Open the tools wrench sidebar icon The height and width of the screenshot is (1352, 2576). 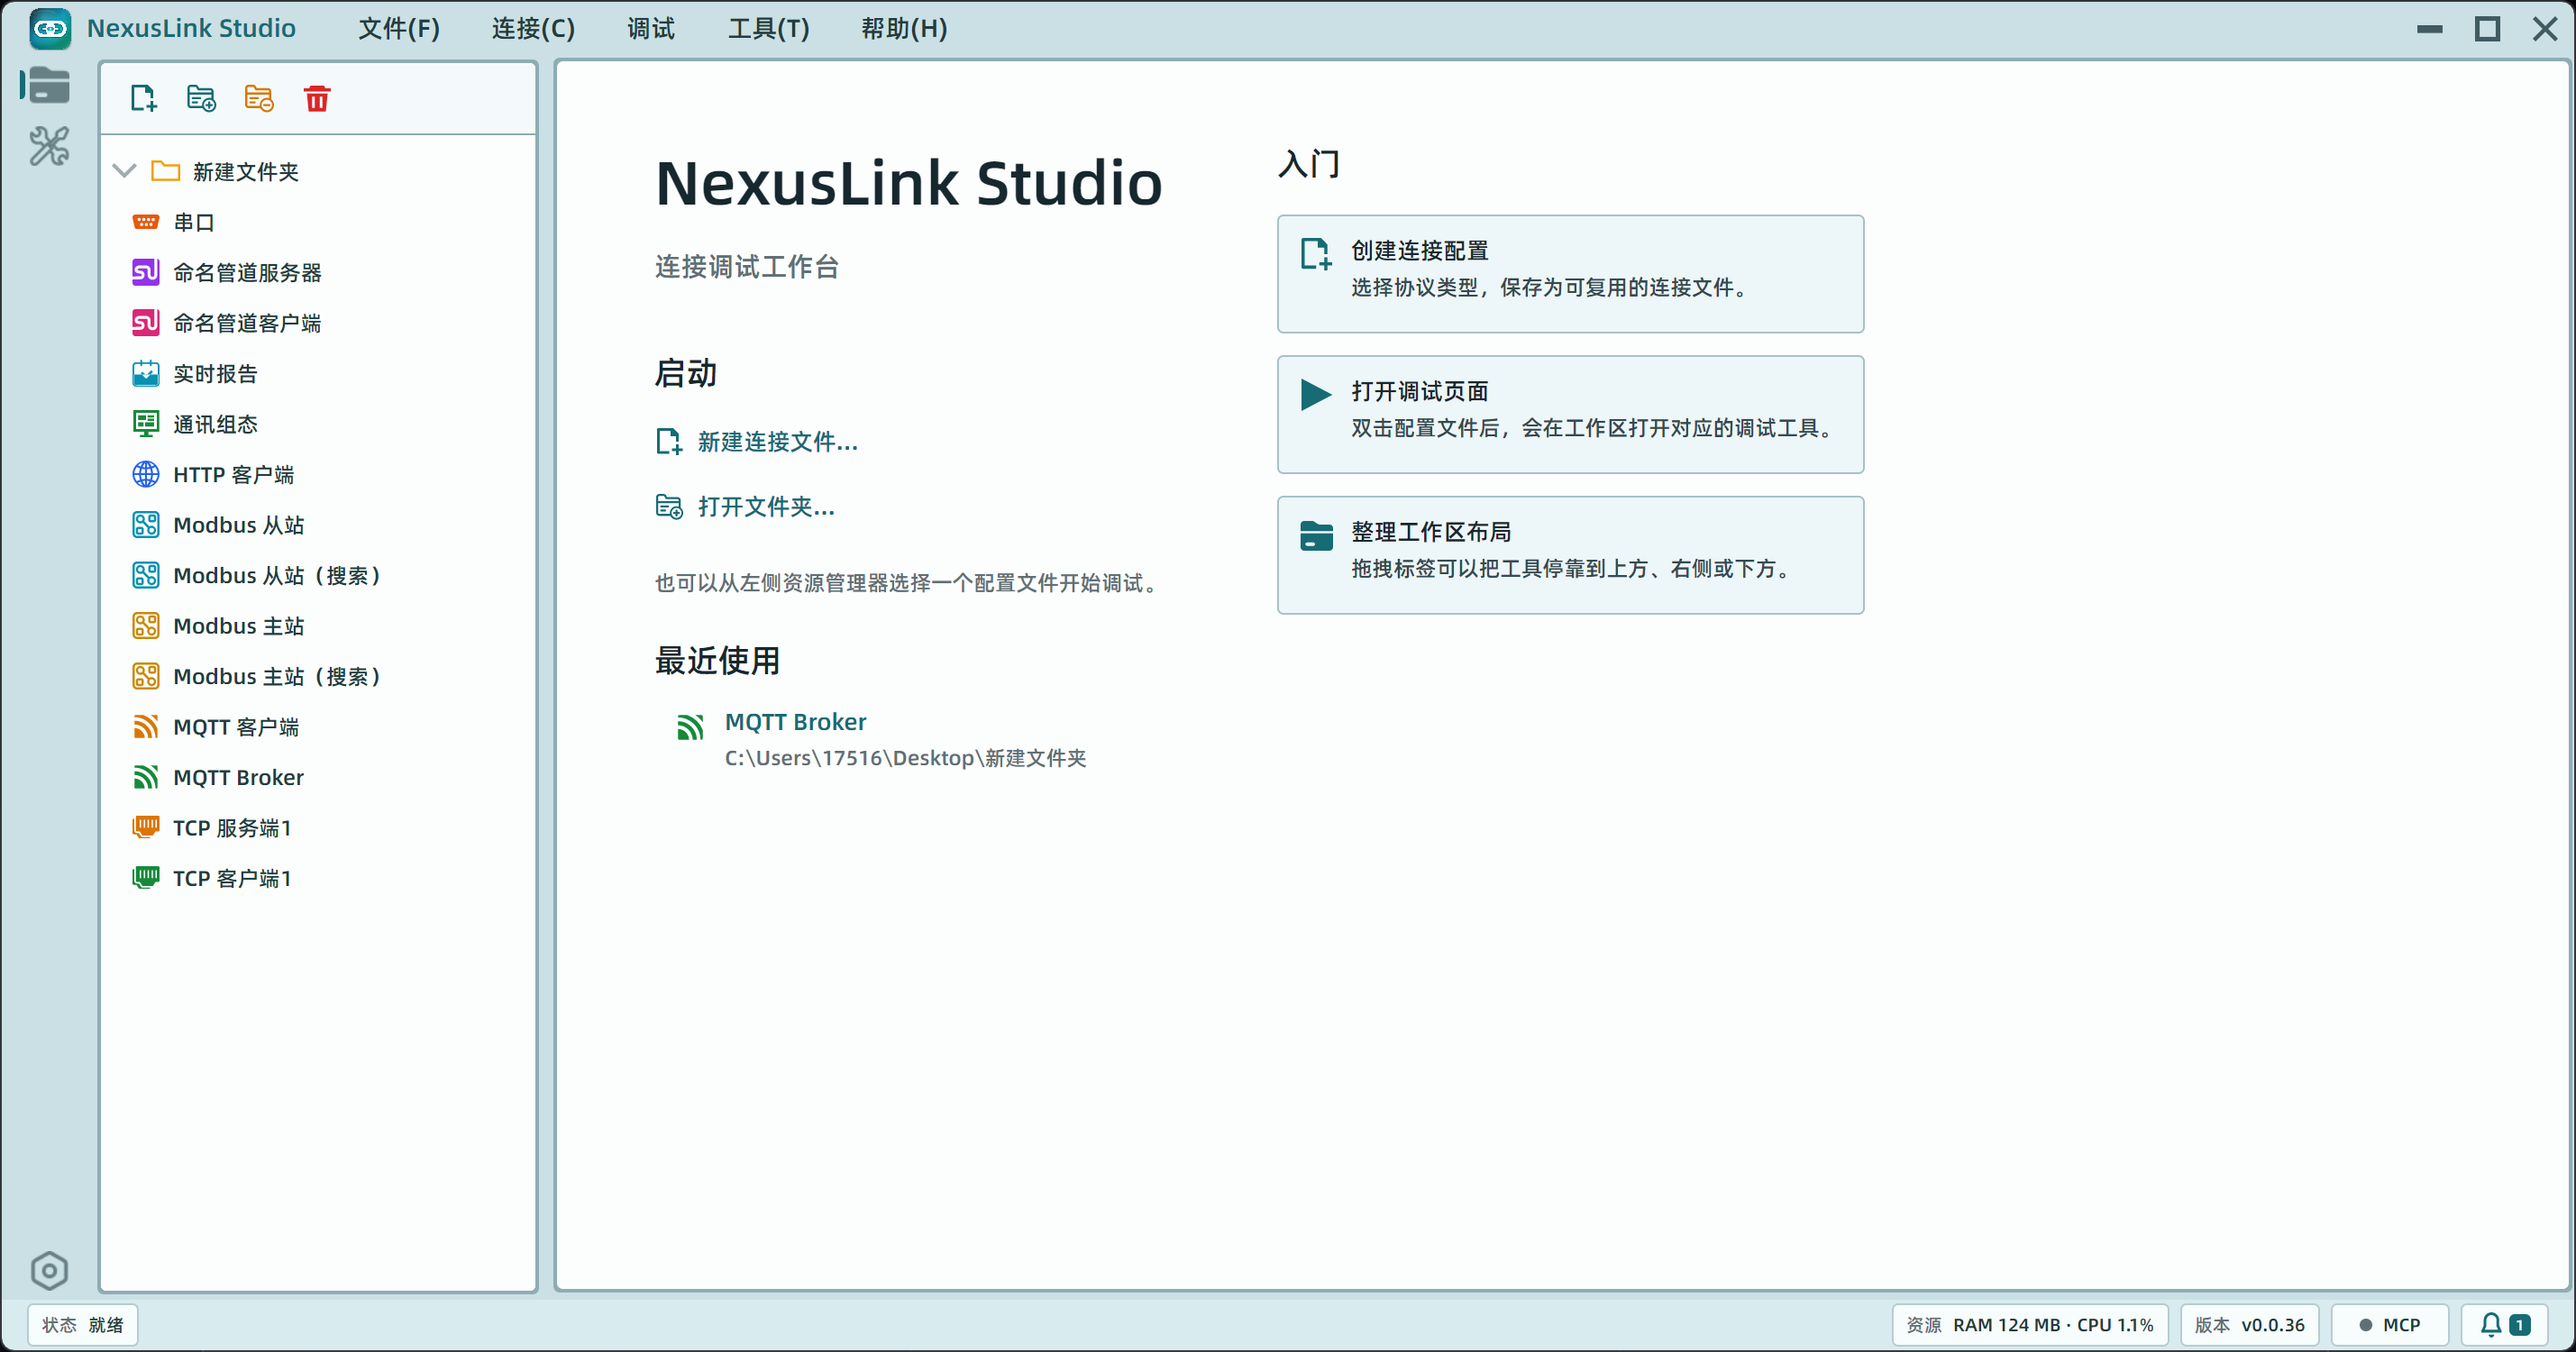pyautogui.click(x=48, y=146)
